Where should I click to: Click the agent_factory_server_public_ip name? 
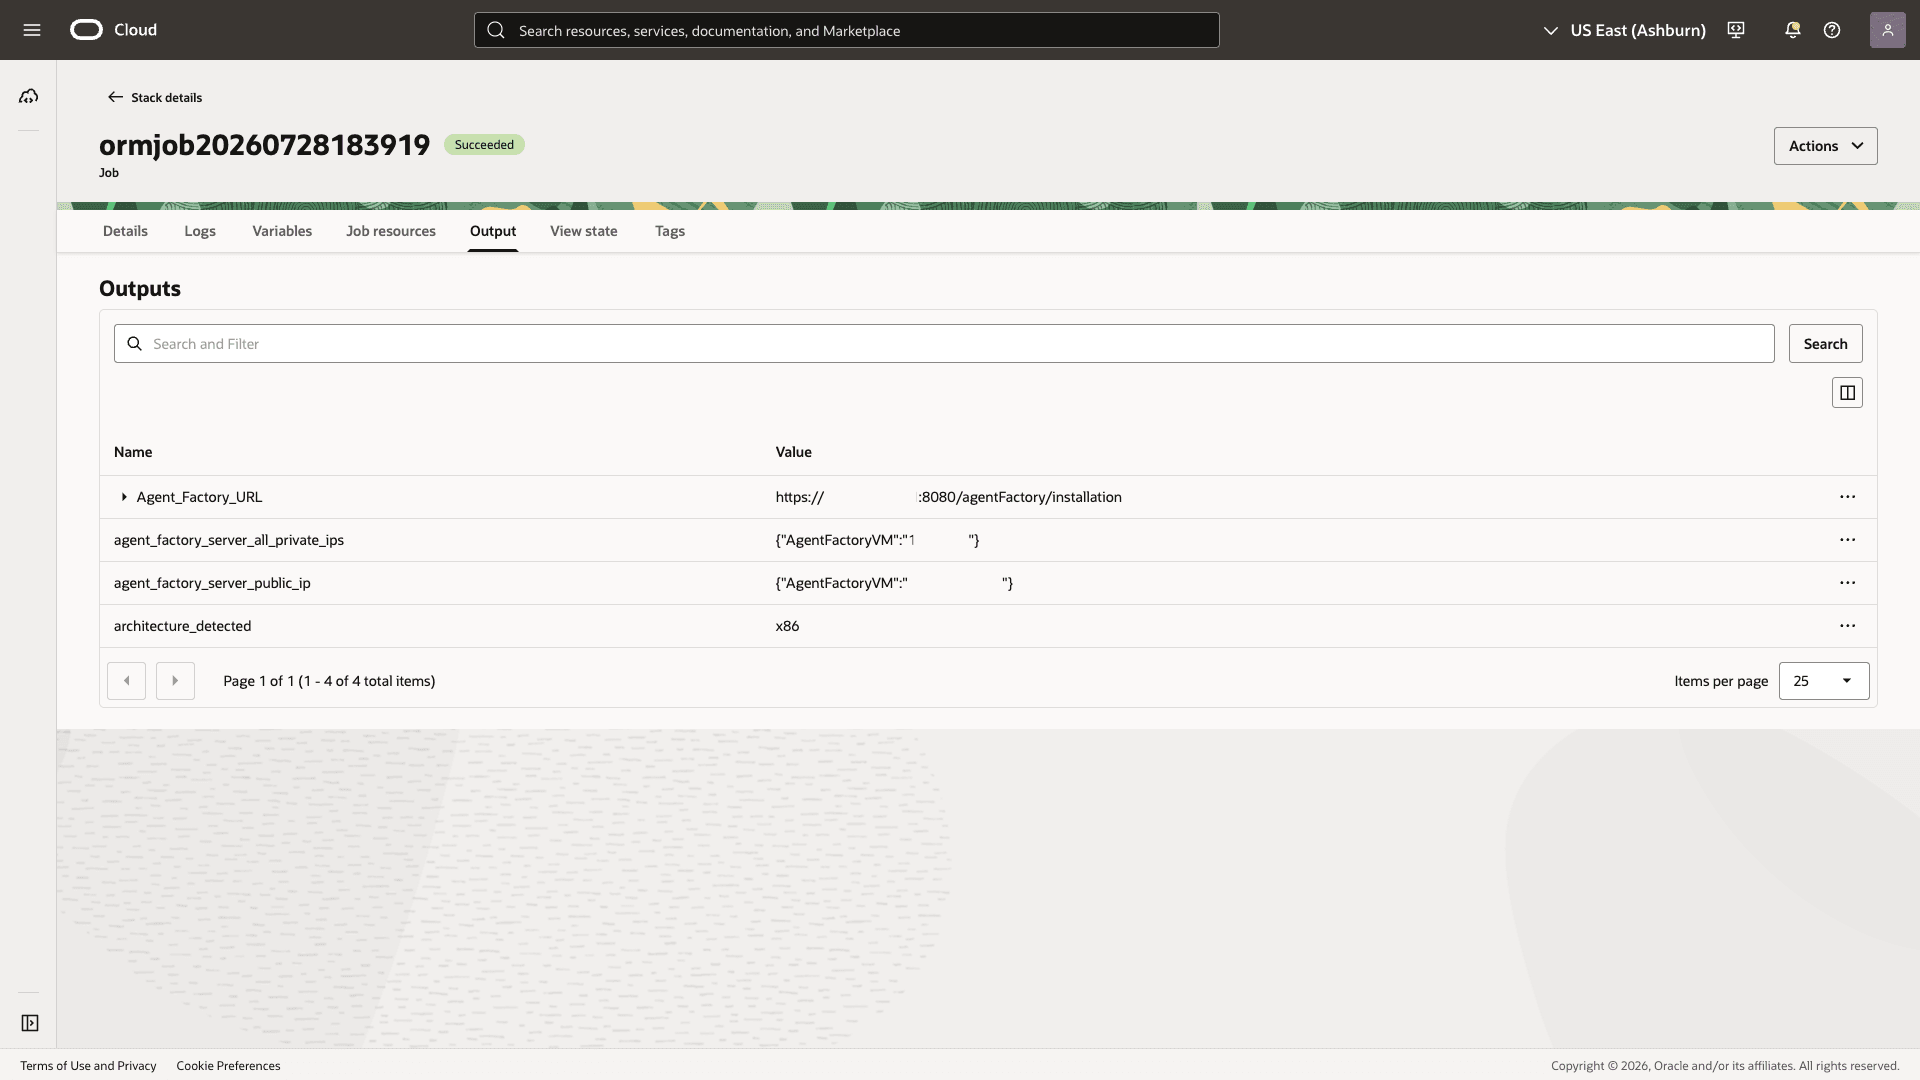212,583
